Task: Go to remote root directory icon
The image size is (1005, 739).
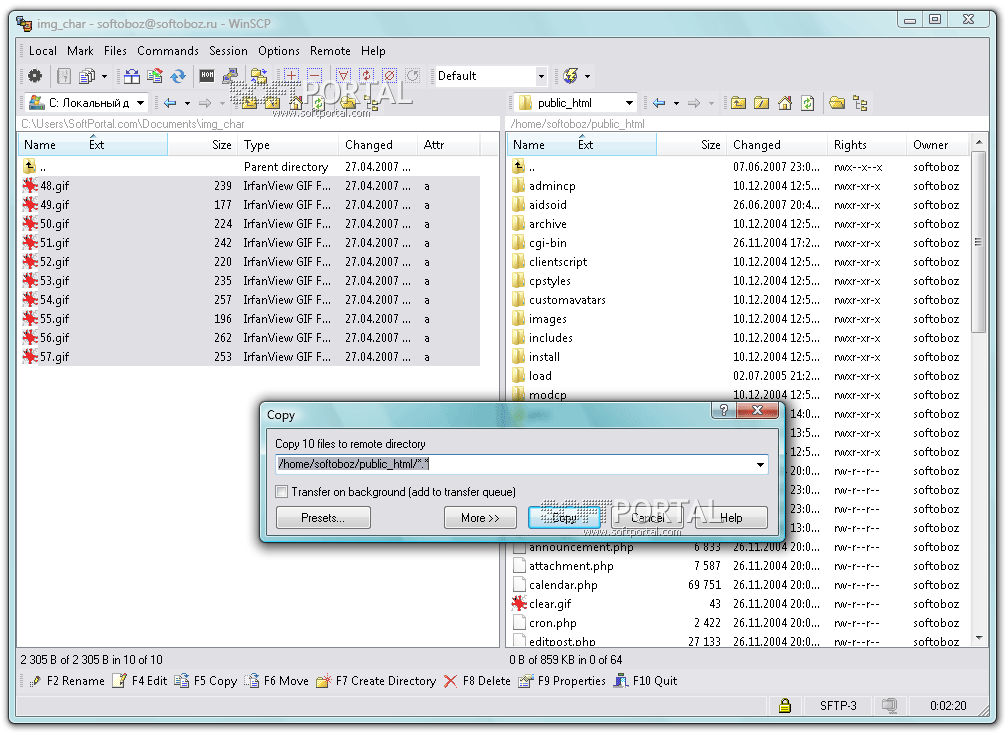Action: [x=761, y=103]
